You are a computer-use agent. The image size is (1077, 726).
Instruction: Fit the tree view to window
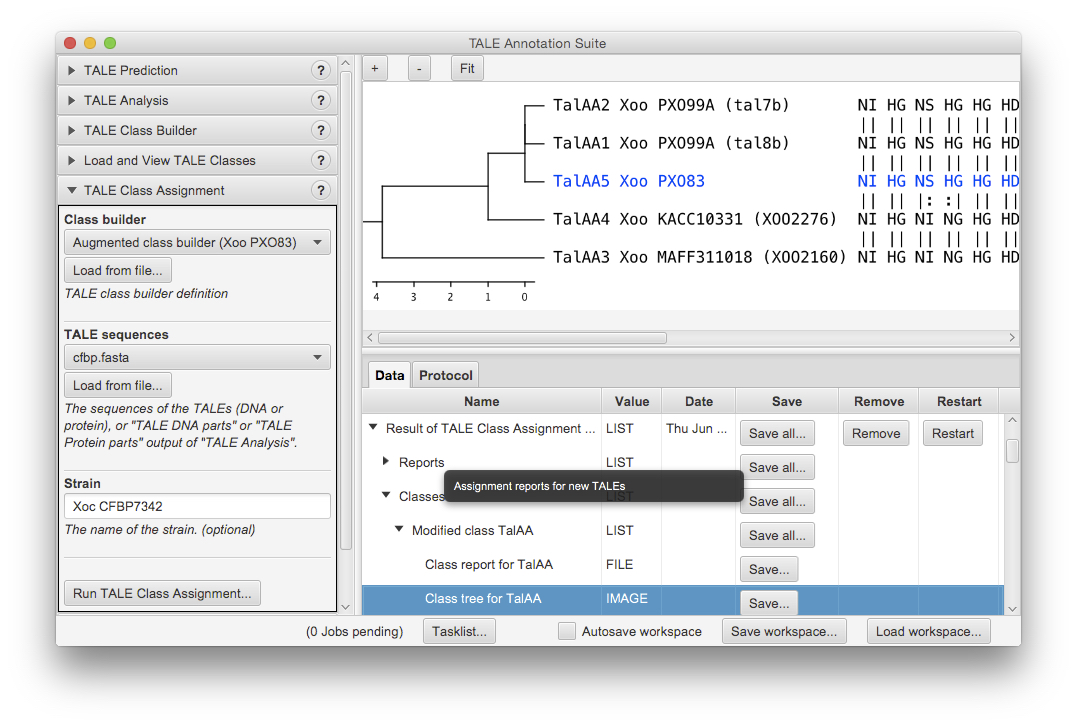coord(467,68)
